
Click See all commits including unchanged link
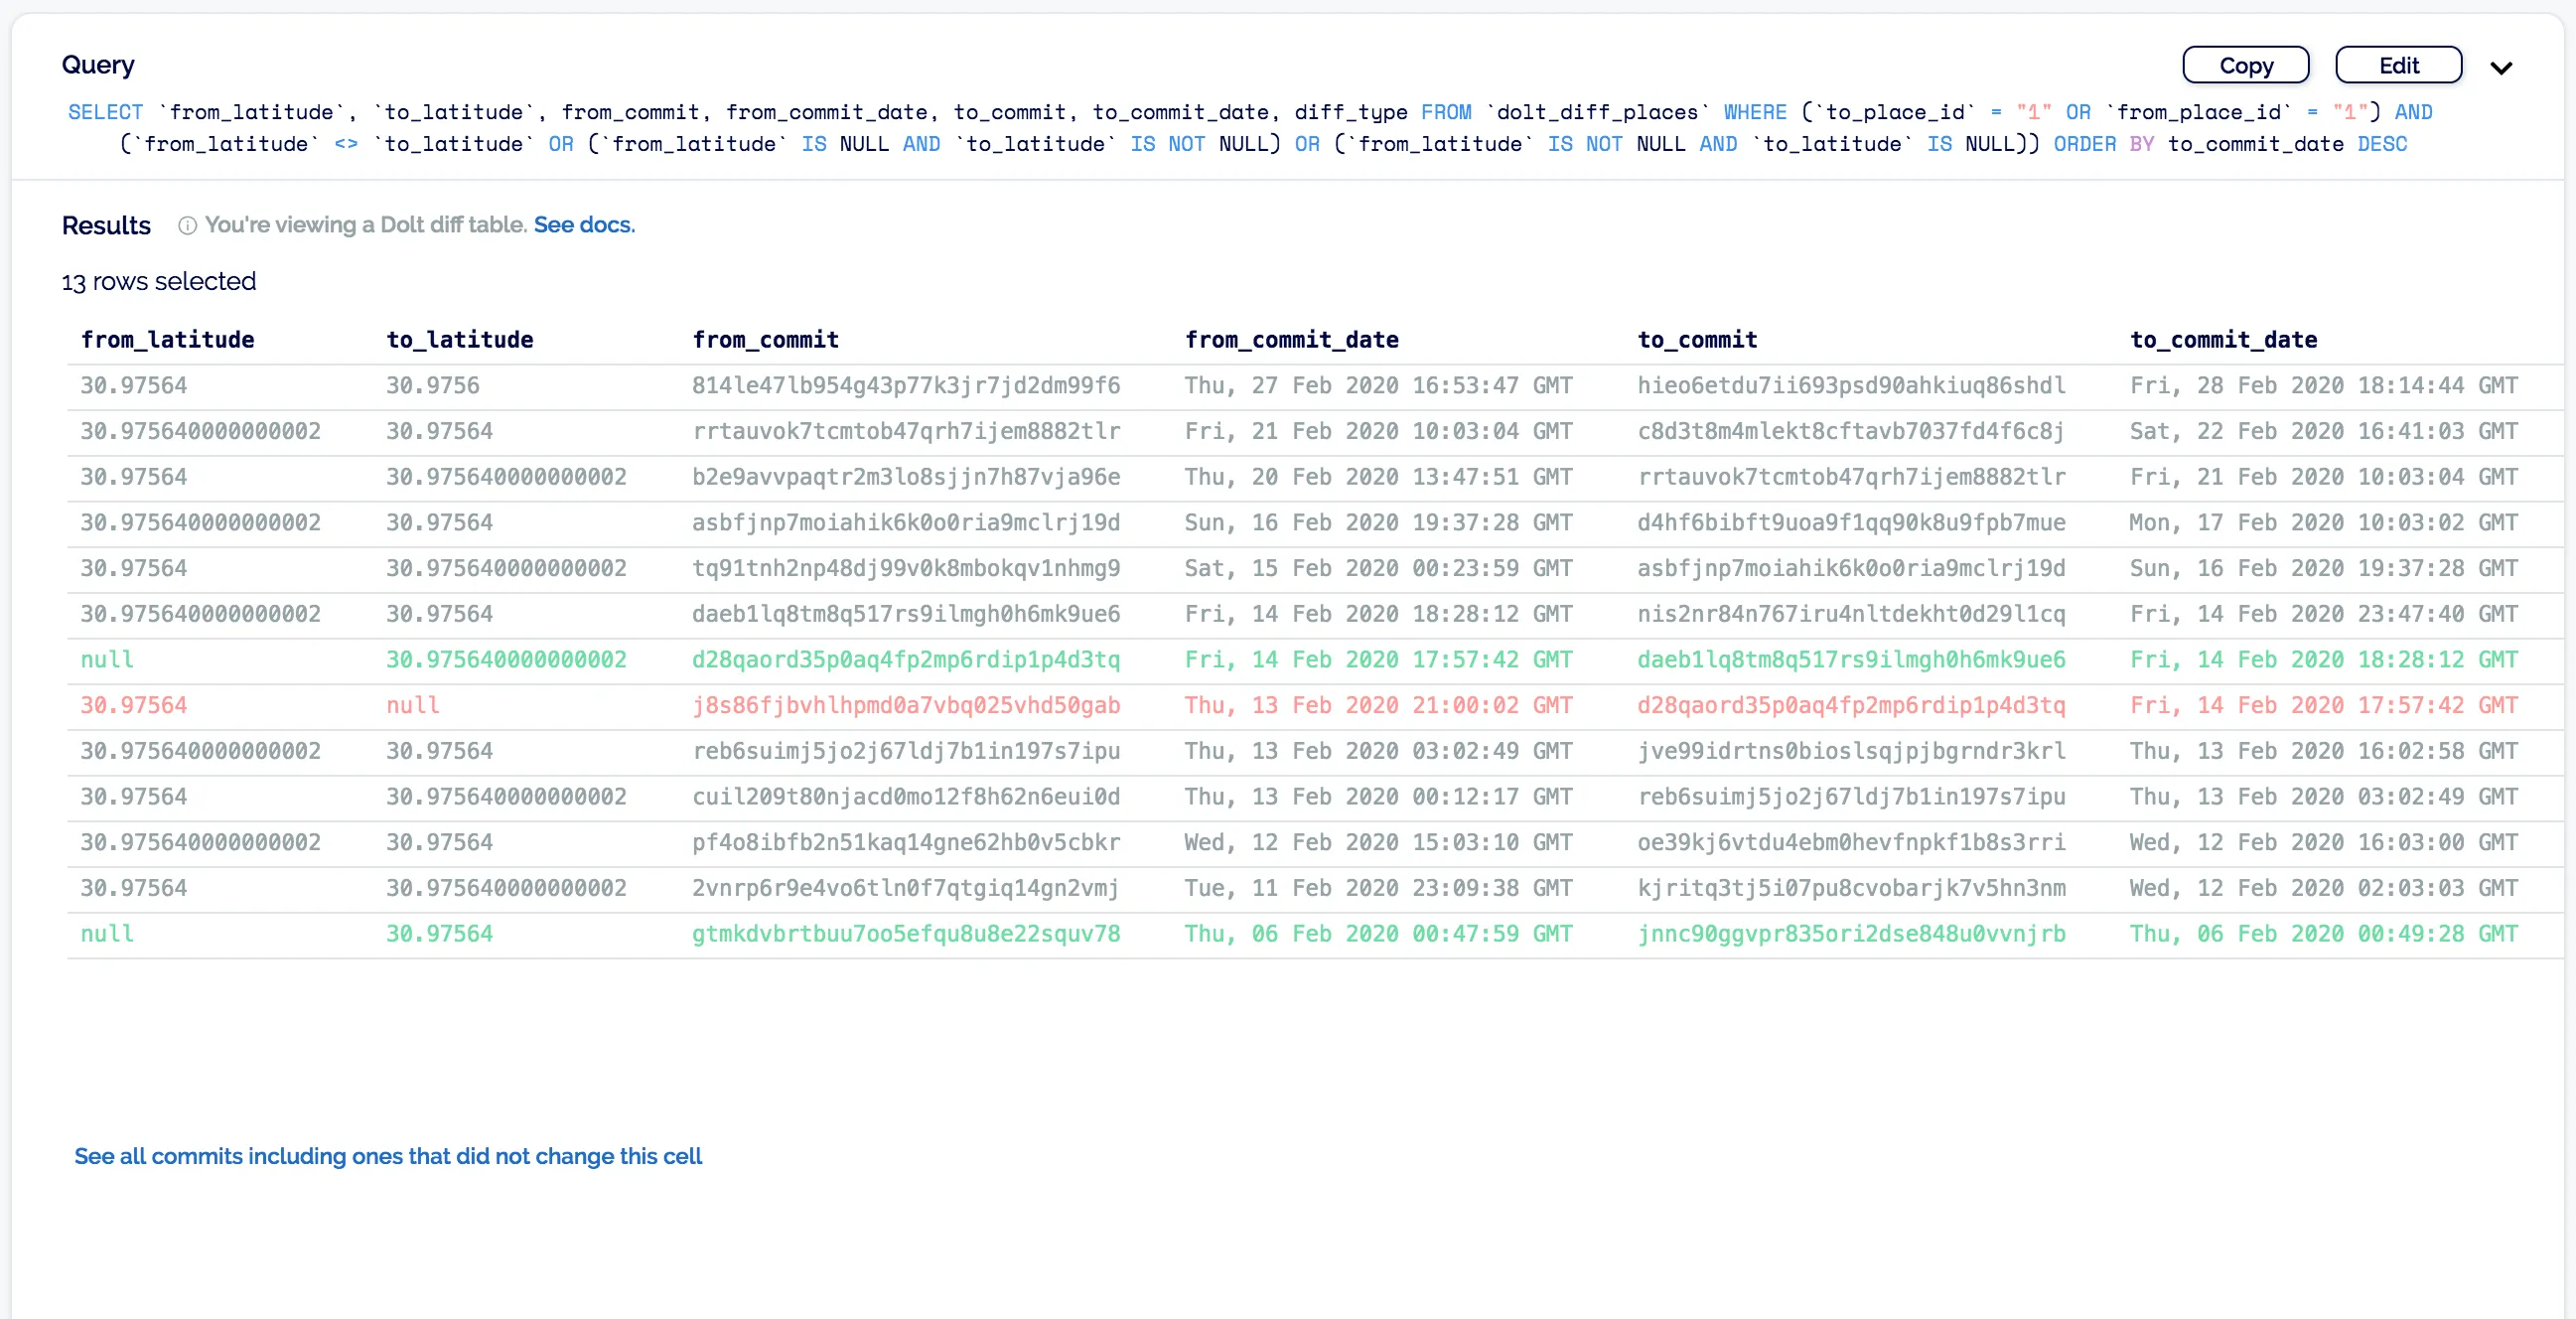388,1156
